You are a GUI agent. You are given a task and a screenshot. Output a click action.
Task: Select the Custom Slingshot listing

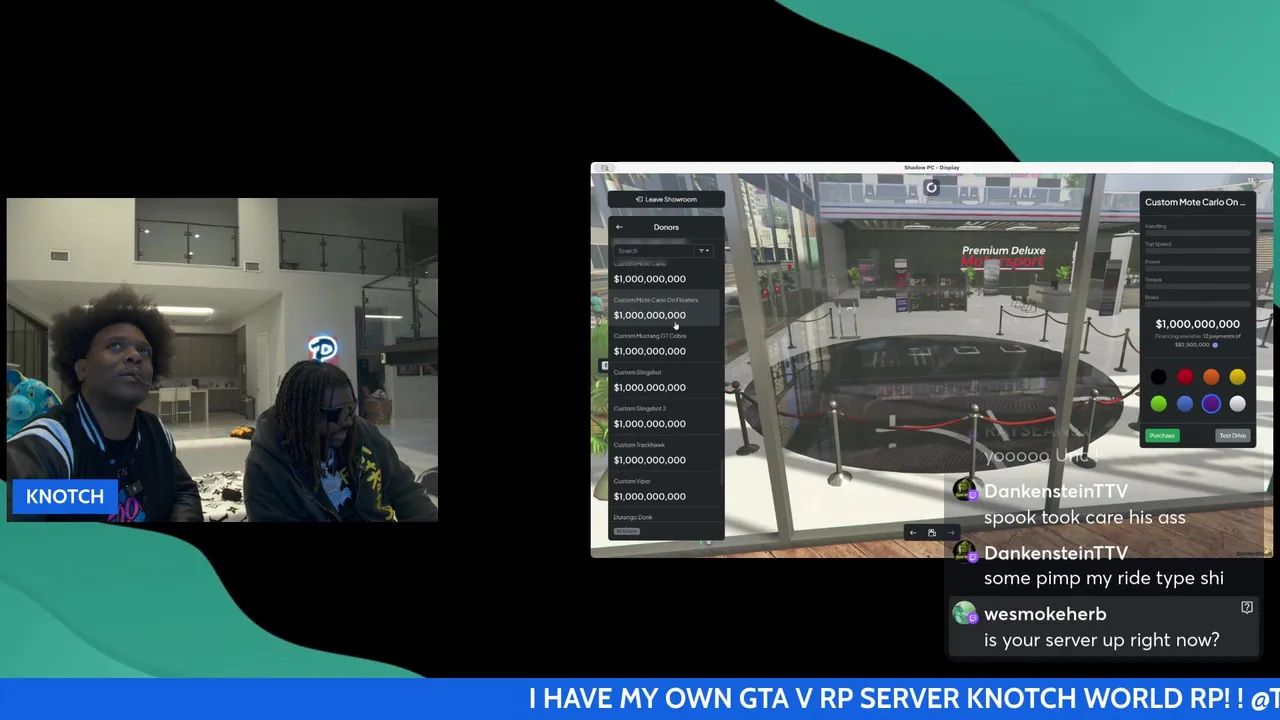[x=666, y=380]
